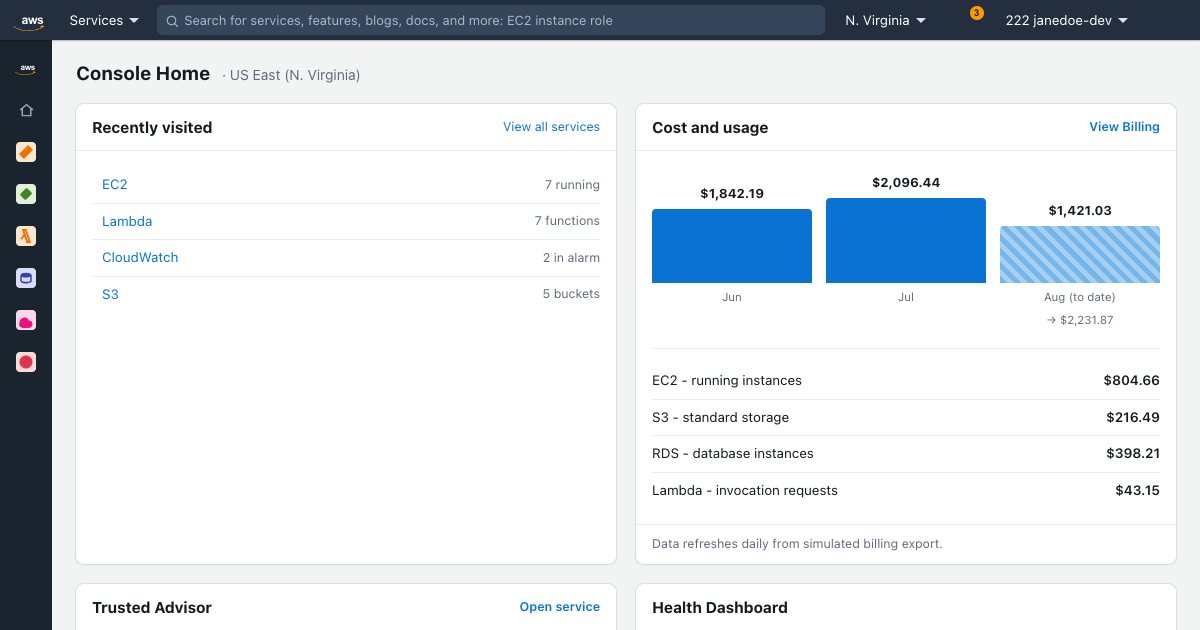Open the green diamond sidebar service icon
The width and height of the screenshot is (1200, 630).
coord(26,194)
